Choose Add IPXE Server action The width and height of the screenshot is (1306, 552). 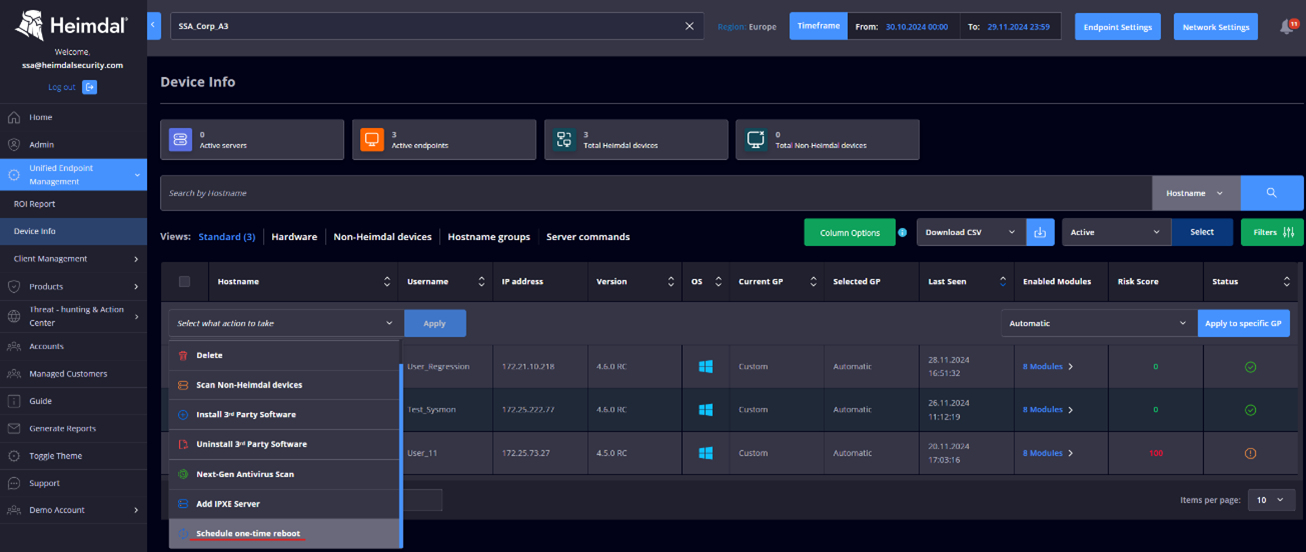(285, 504)
